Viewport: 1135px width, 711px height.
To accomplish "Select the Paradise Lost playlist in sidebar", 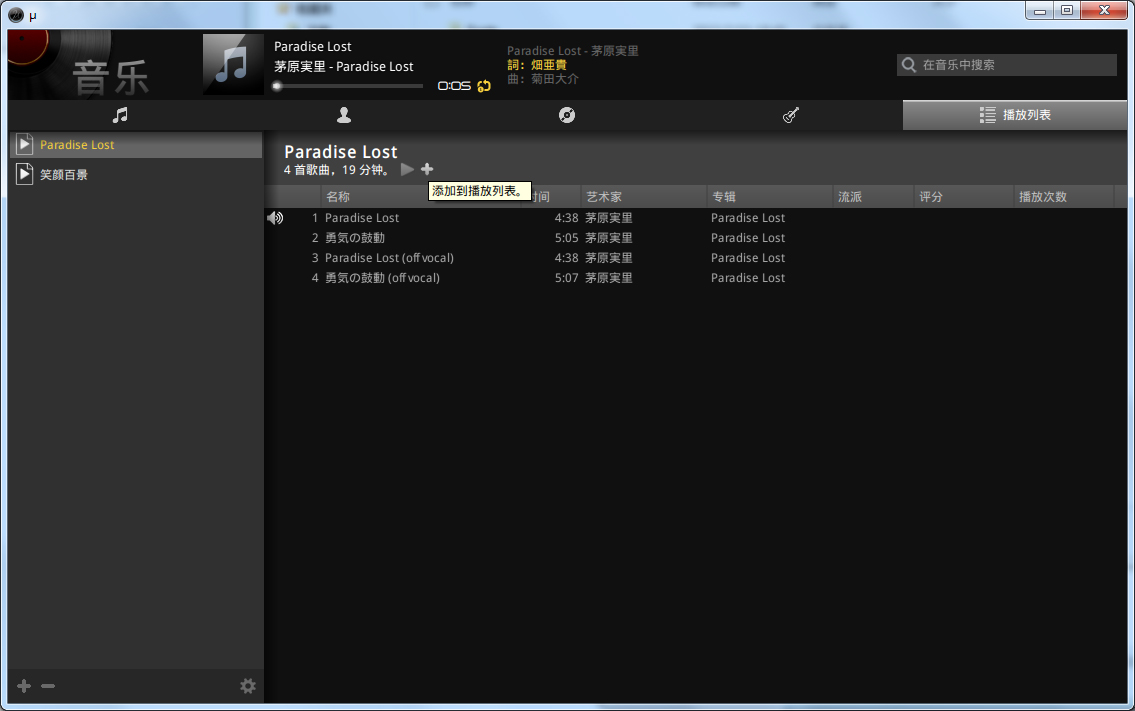I will [x=136, y=145].
